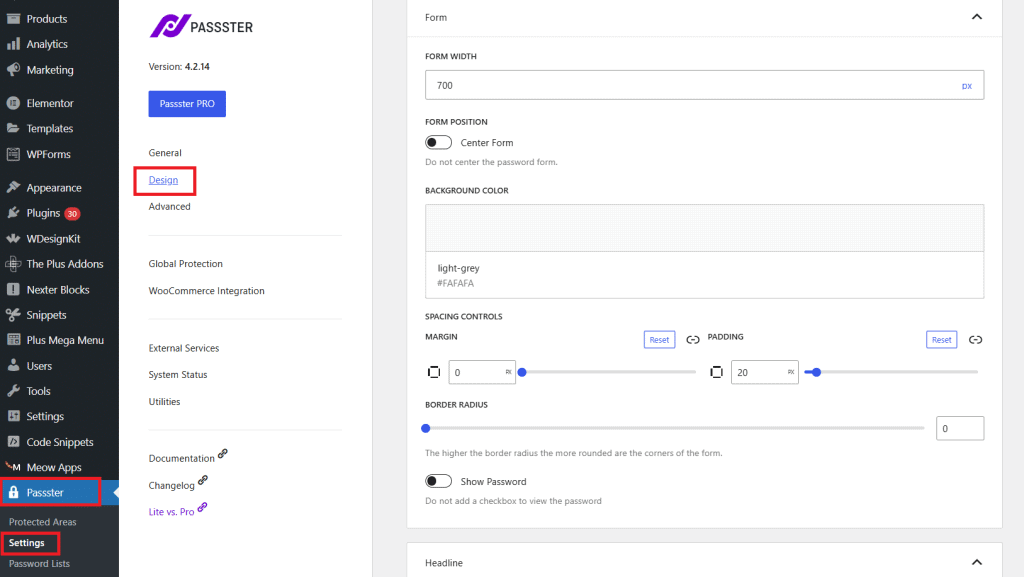Open Password Lists submenu item

point(39,563)
